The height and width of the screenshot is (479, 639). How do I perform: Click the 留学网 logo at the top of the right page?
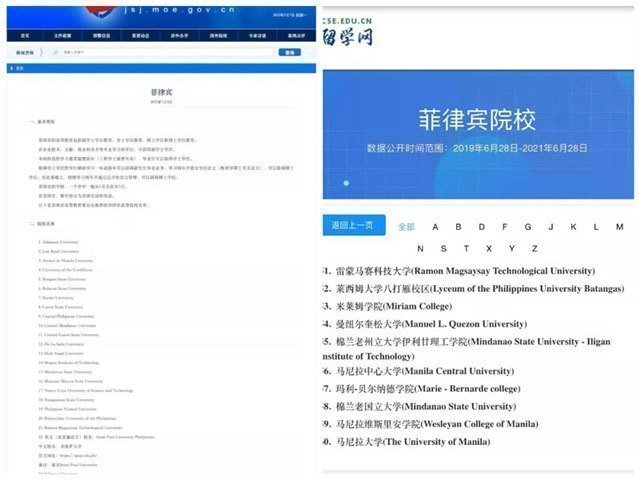pyautogui.click(x=348, y=37)
